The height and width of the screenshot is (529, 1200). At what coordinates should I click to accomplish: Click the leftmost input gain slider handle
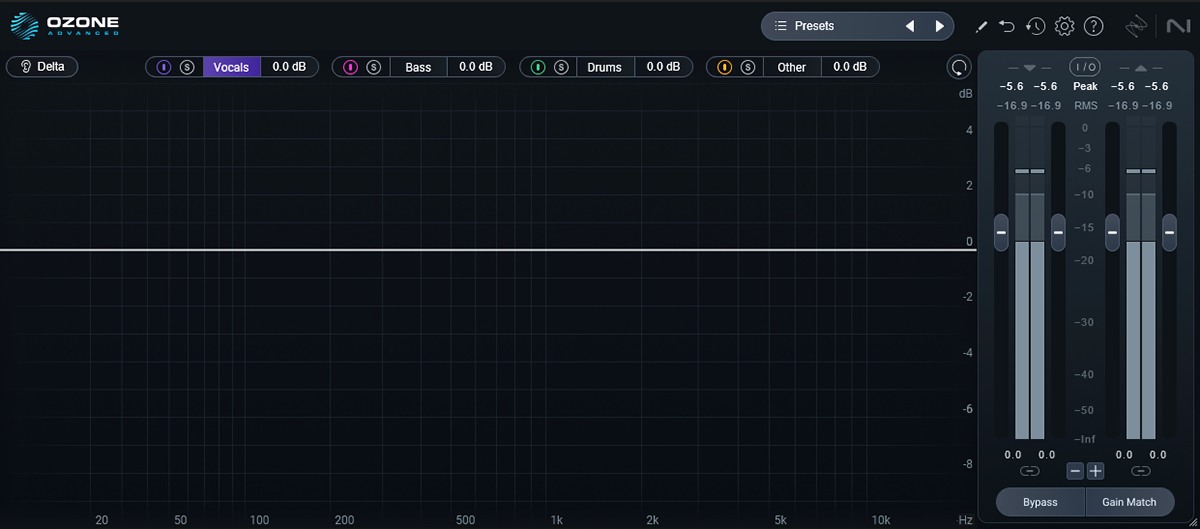click(1001, 232)
